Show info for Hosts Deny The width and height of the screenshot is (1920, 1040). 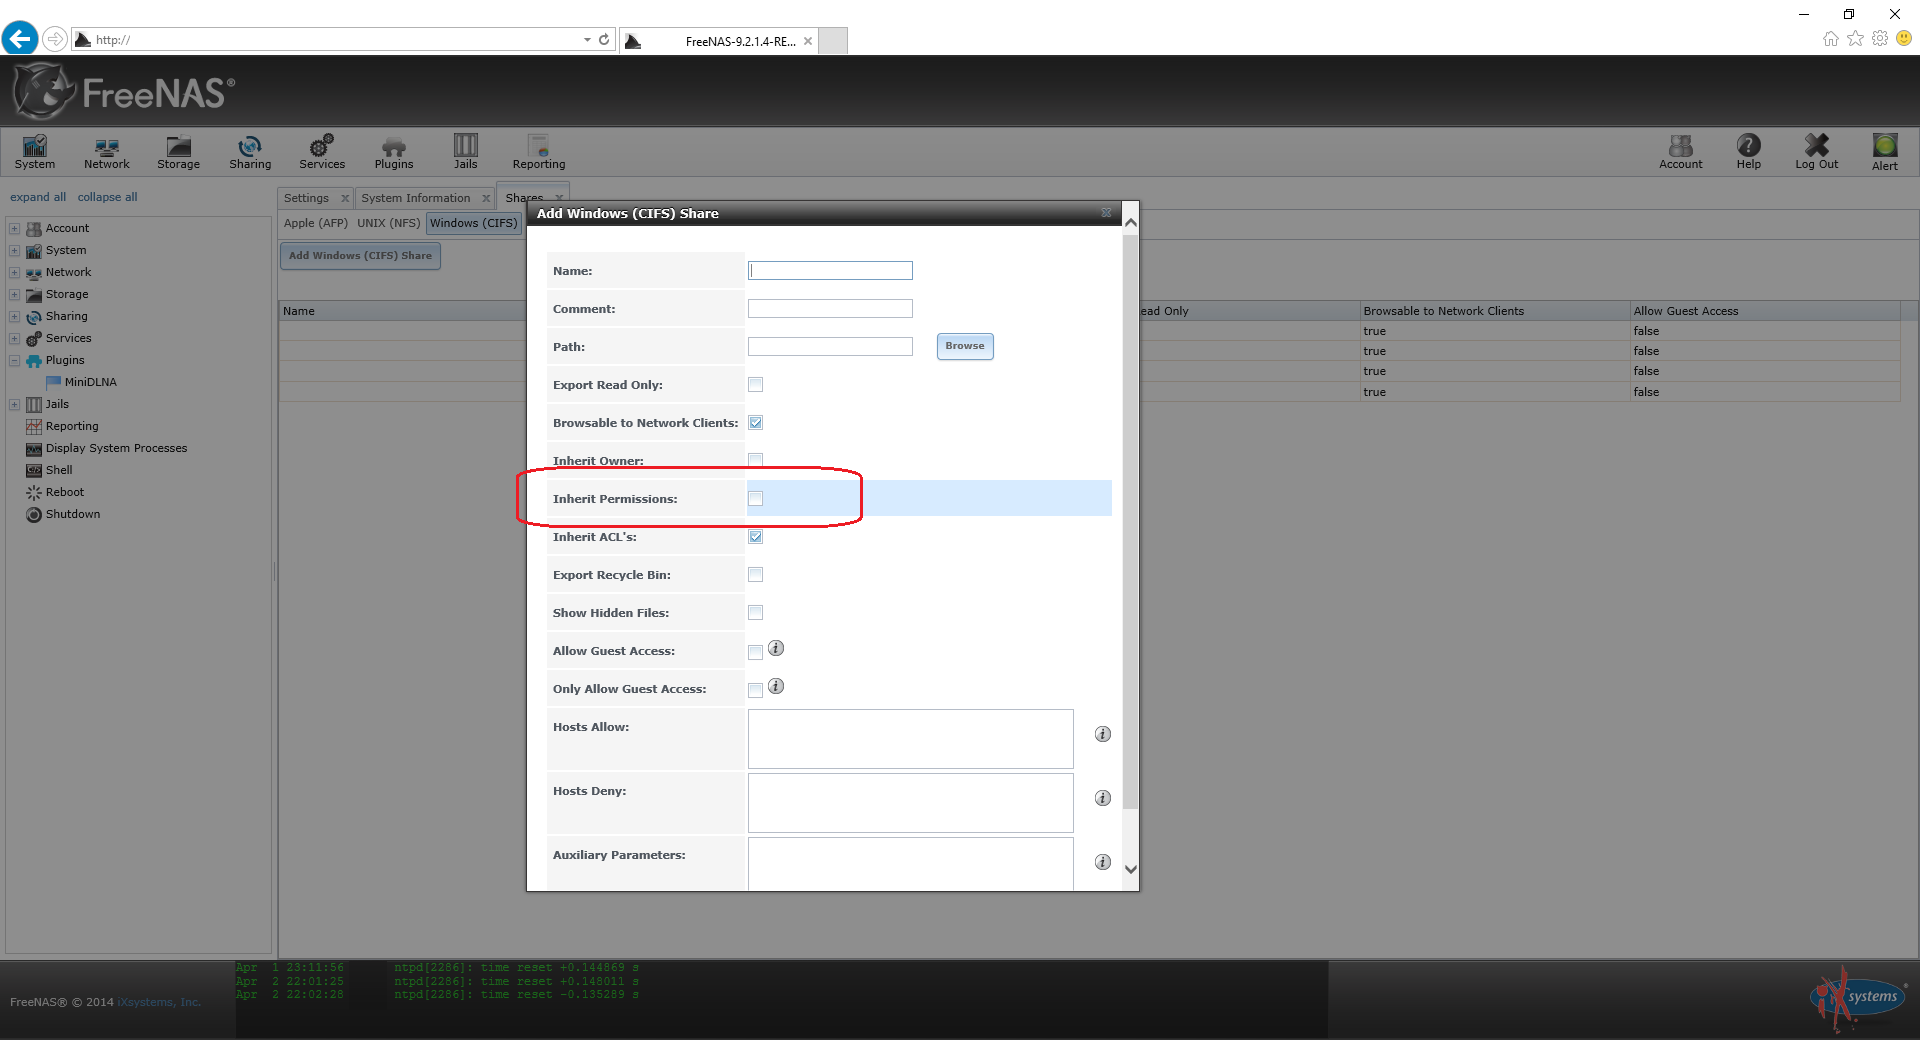1103,798
